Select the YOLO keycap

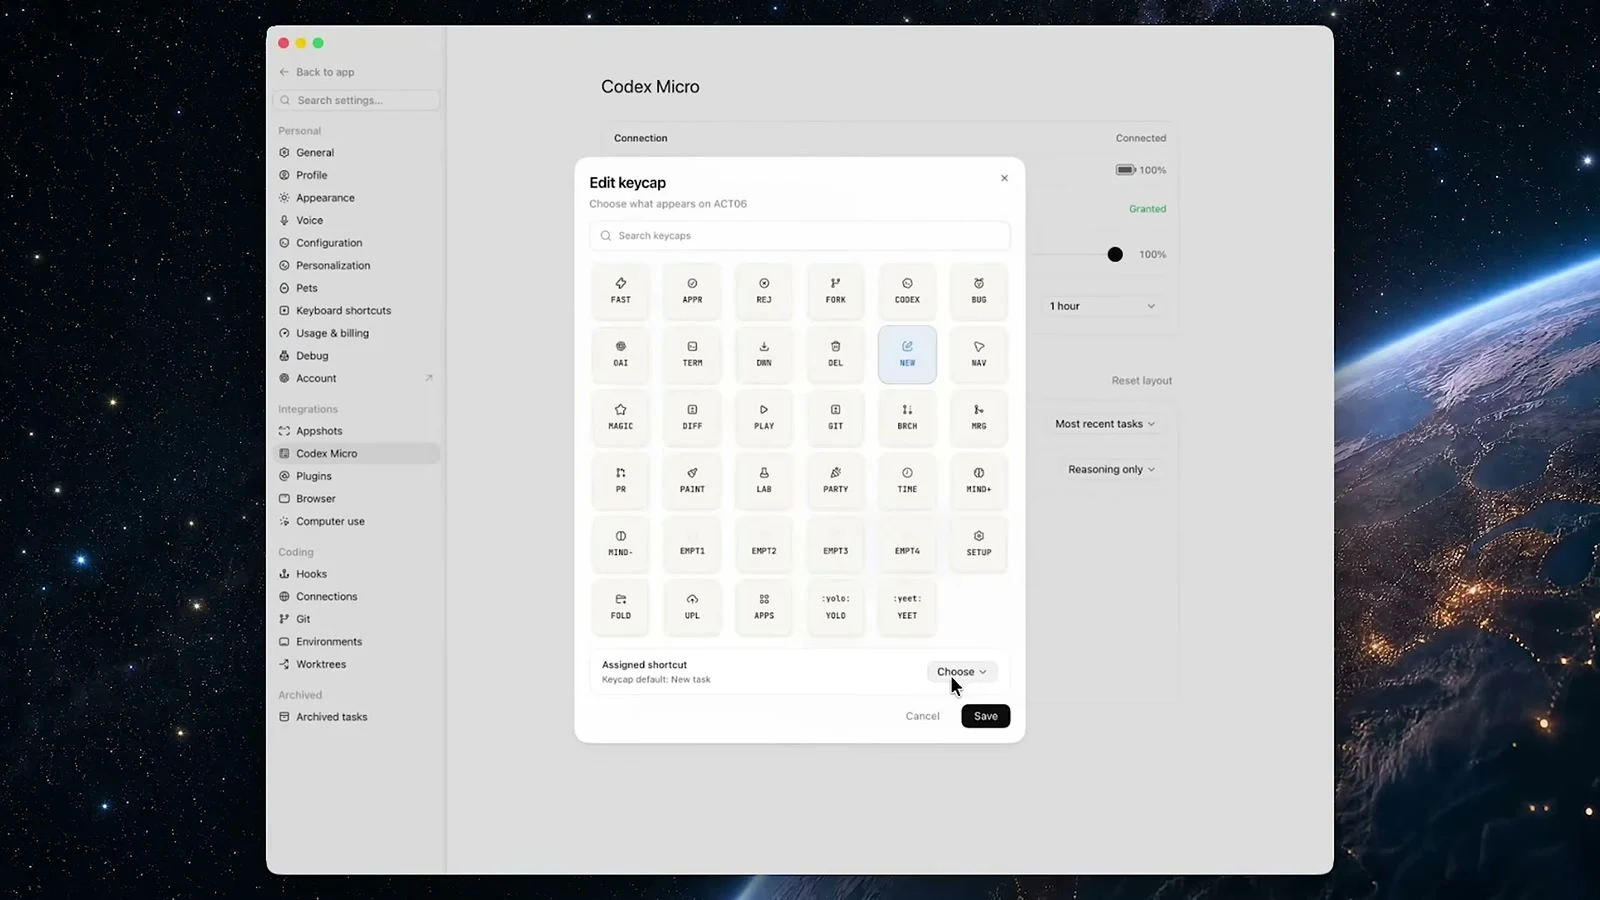coord(836,607)
